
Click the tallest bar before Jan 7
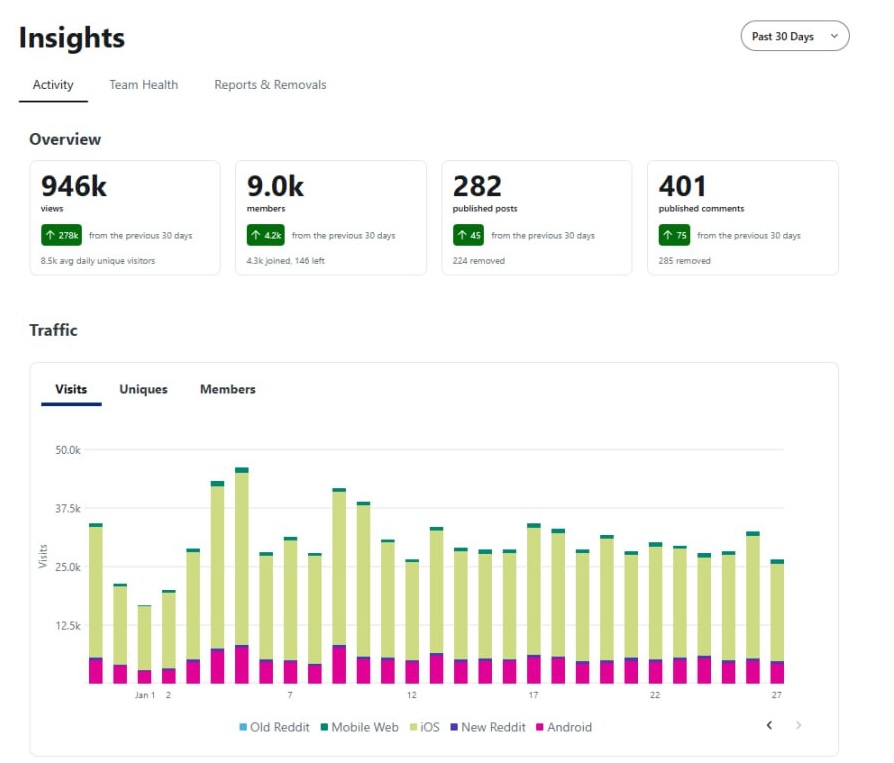(x=241, y=560)
